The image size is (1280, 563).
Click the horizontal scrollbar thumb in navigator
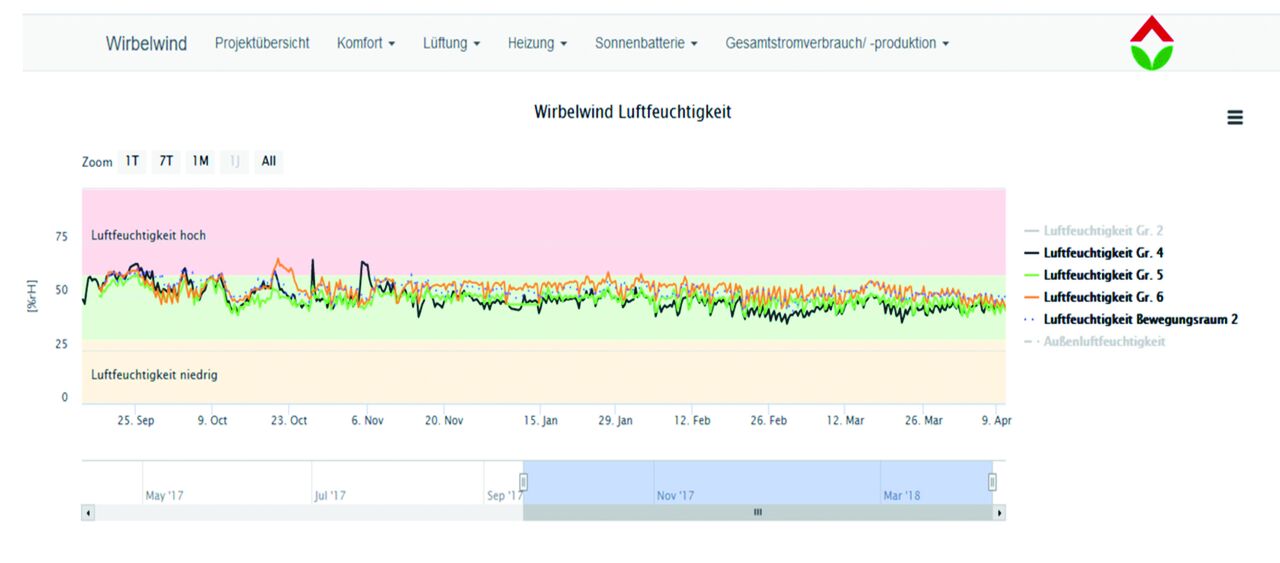(x=757, y=512)
